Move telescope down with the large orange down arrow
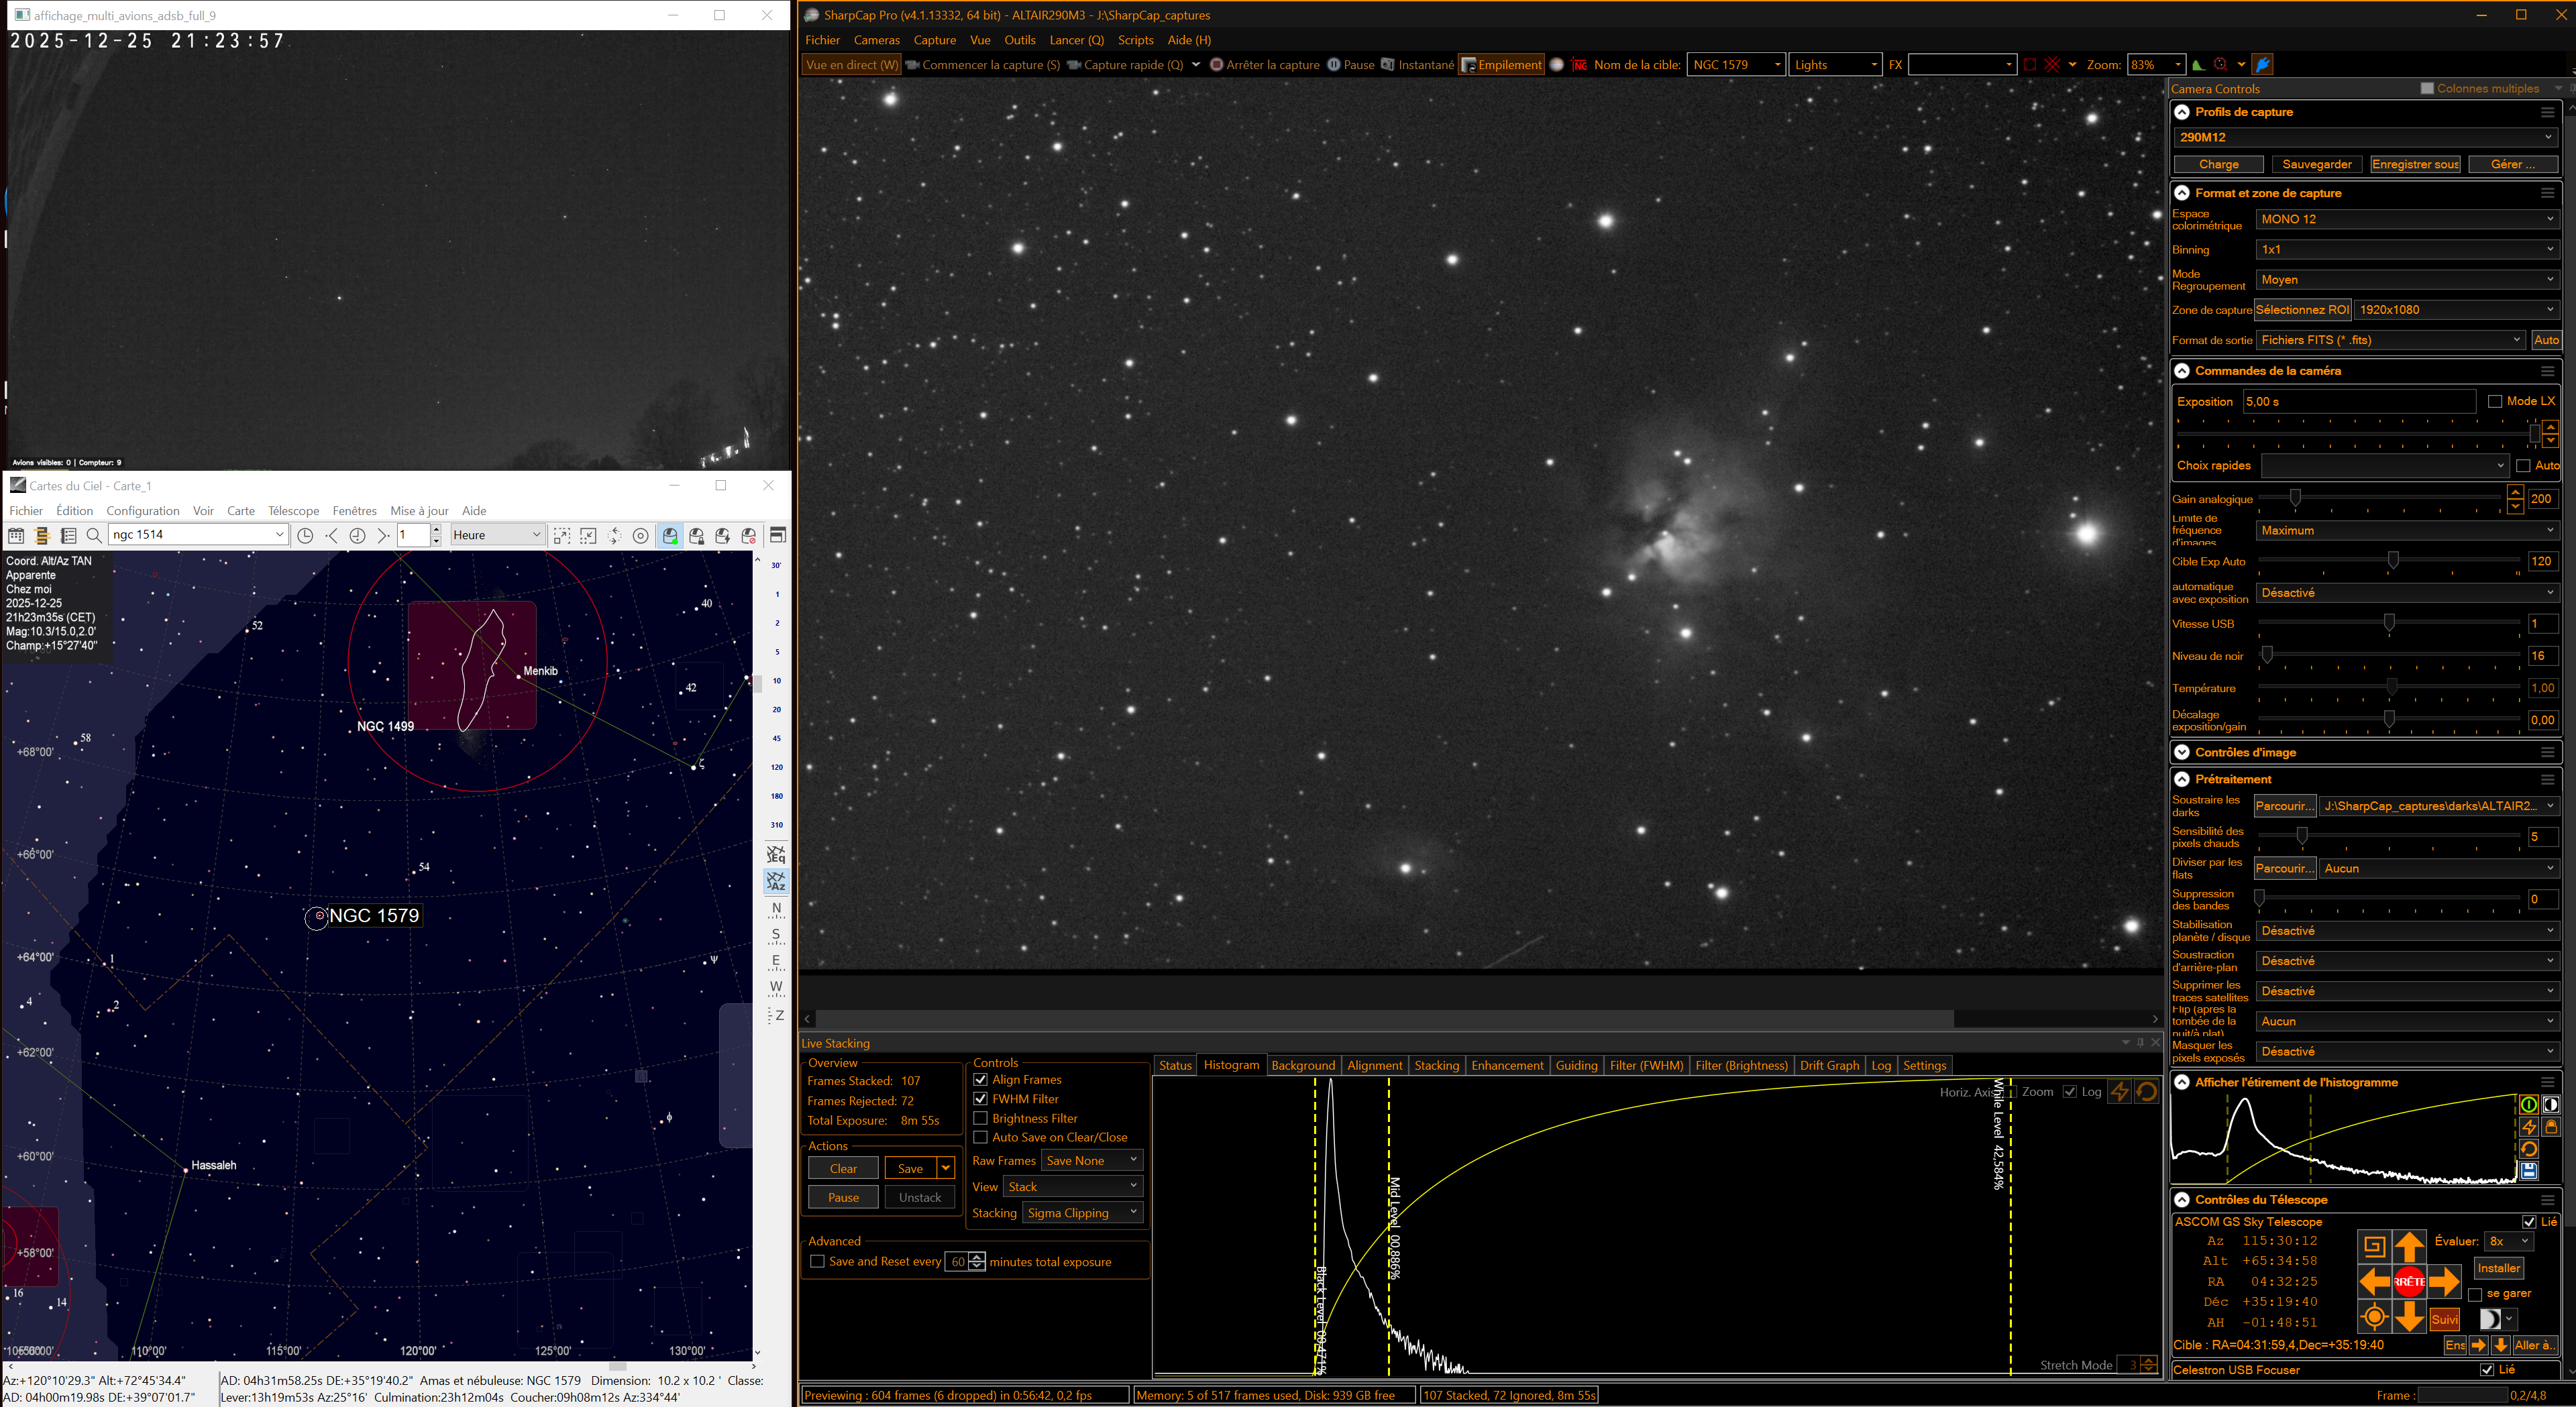 click(2409, 1316)
